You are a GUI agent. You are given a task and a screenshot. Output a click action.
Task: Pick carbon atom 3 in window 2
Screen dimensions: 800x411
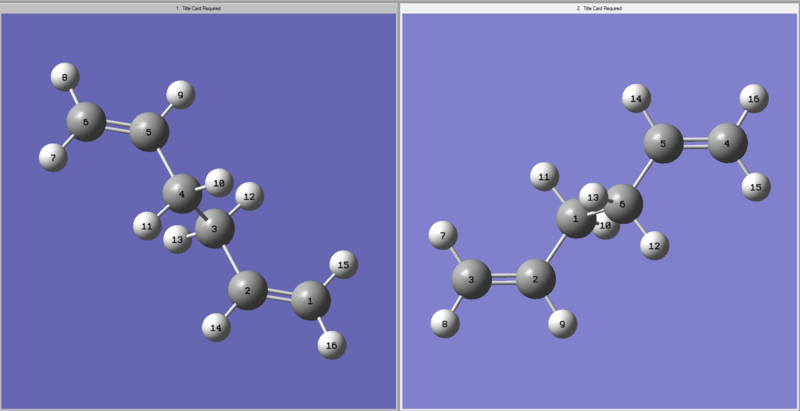click(471, 279)
